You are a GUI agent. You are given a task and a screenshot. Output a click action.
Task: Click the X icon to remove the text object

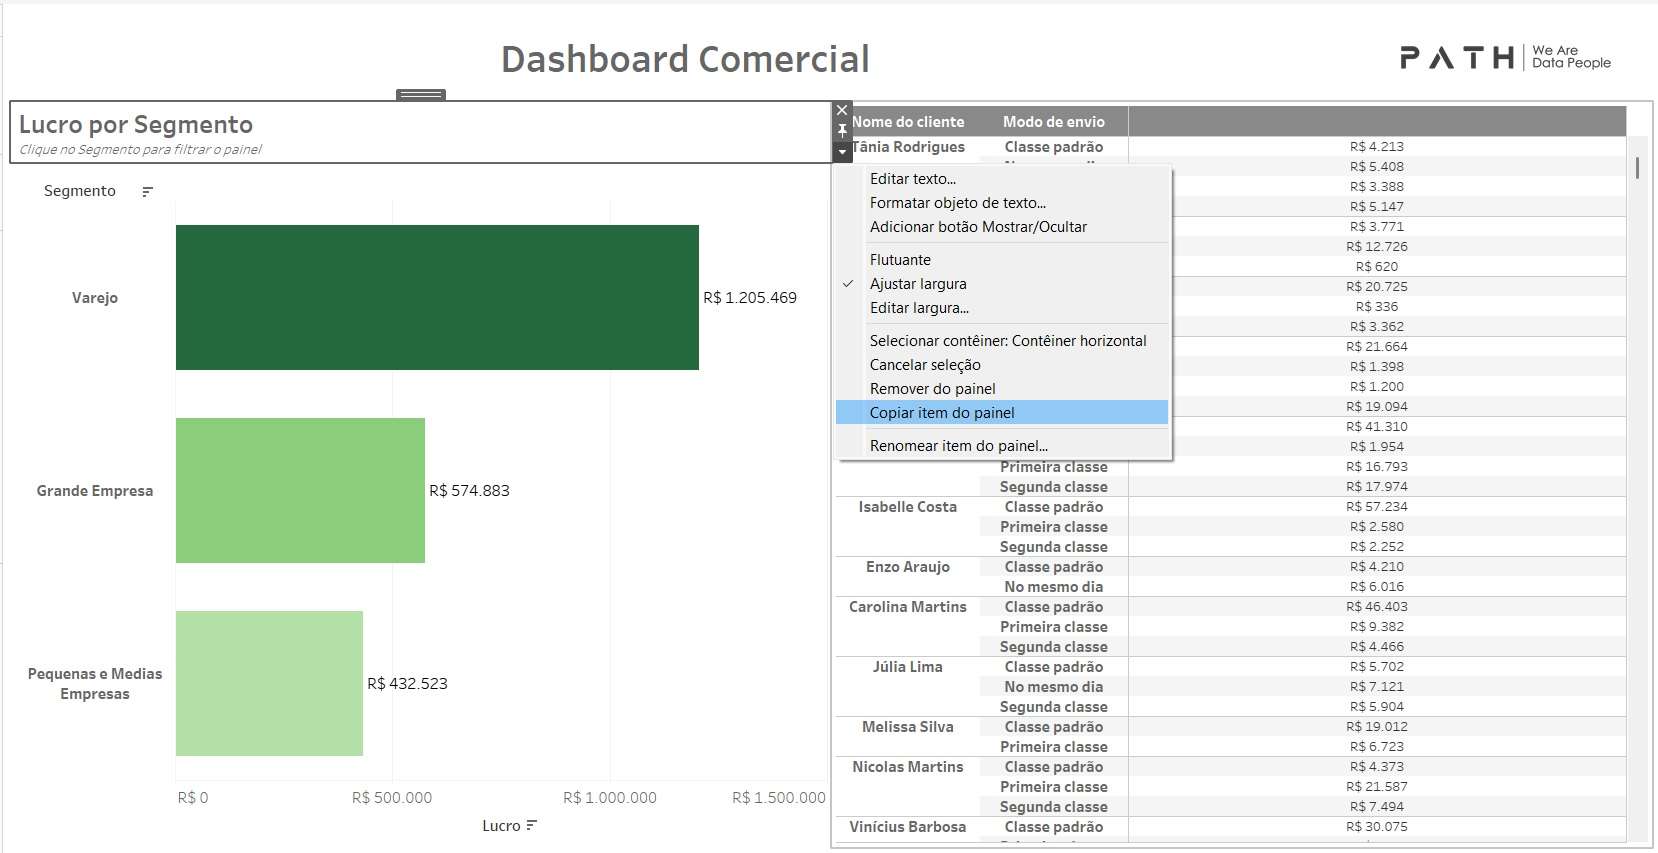(x=842, y=110)
